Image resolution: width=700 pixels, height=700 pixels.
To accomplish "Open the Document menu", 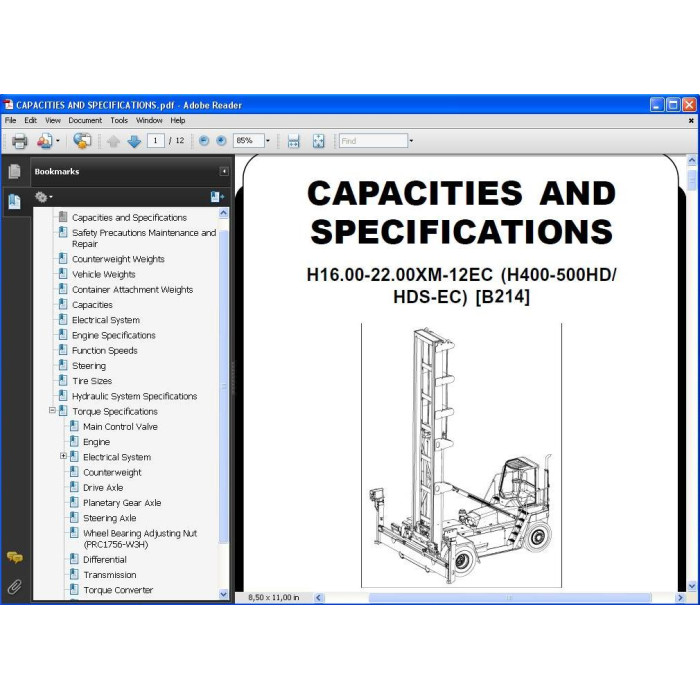I will [85, 121].
